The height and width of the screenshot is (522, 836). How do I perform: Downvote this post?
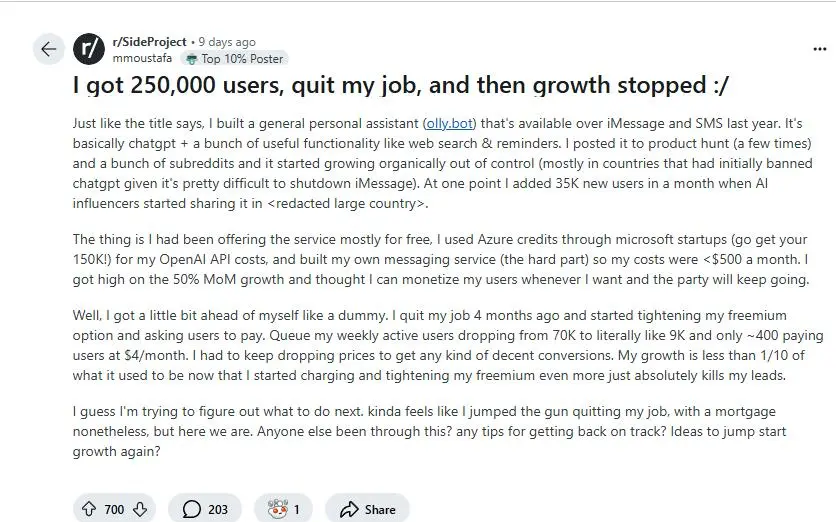tap(140, 509)
